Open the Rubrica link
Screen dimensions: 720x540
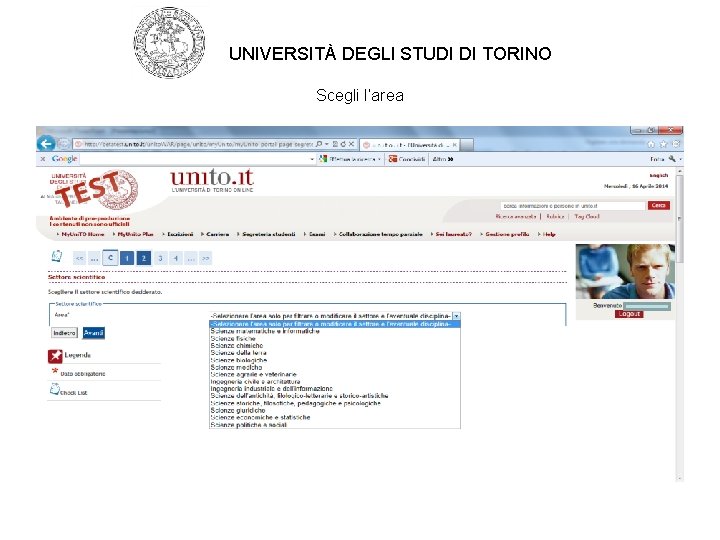click(x=555, y=216)
